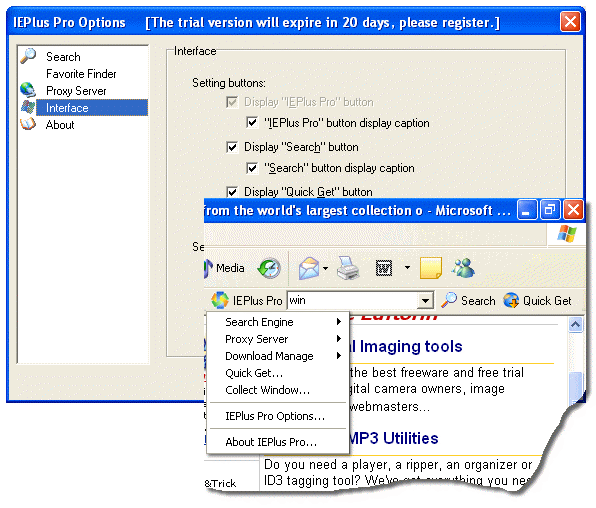
Task: Restore the Internet Explorer window
Action: [550, 210]
